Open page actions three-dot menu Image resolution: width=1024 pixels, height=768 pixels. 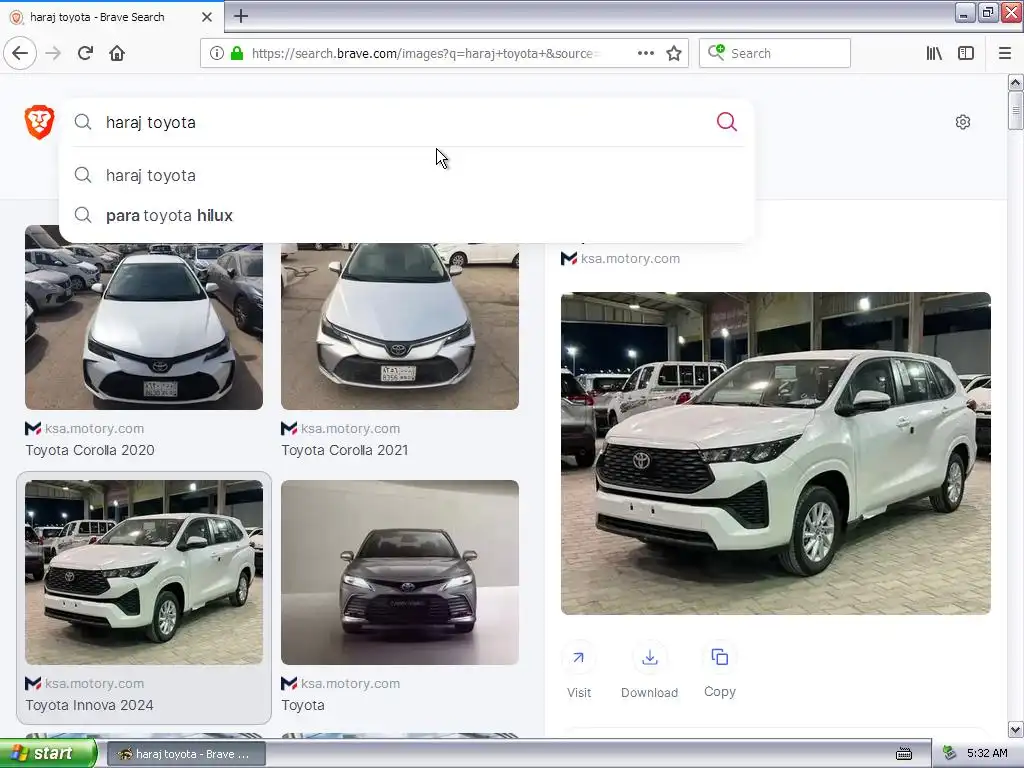[x=645, y=53]
